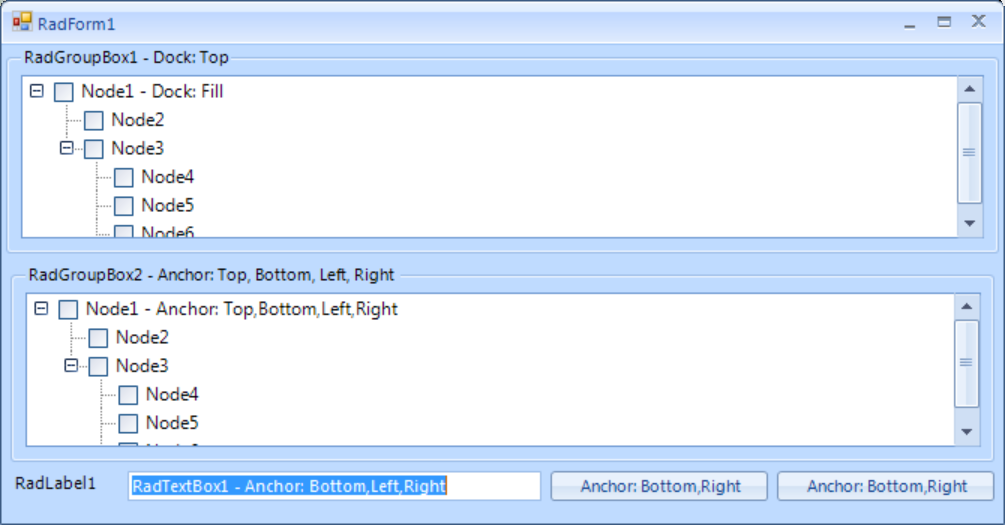Click scrollbar thumb in RadGroupBox2 tree
The height and width of the screenshot is (525, 1005).
966,363
